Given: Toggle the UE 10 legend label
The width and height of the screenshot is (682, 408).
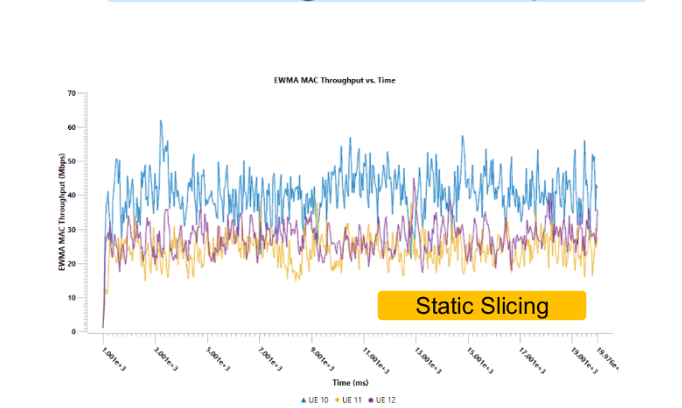Looking at the screenshot, I should pos(317,399).
